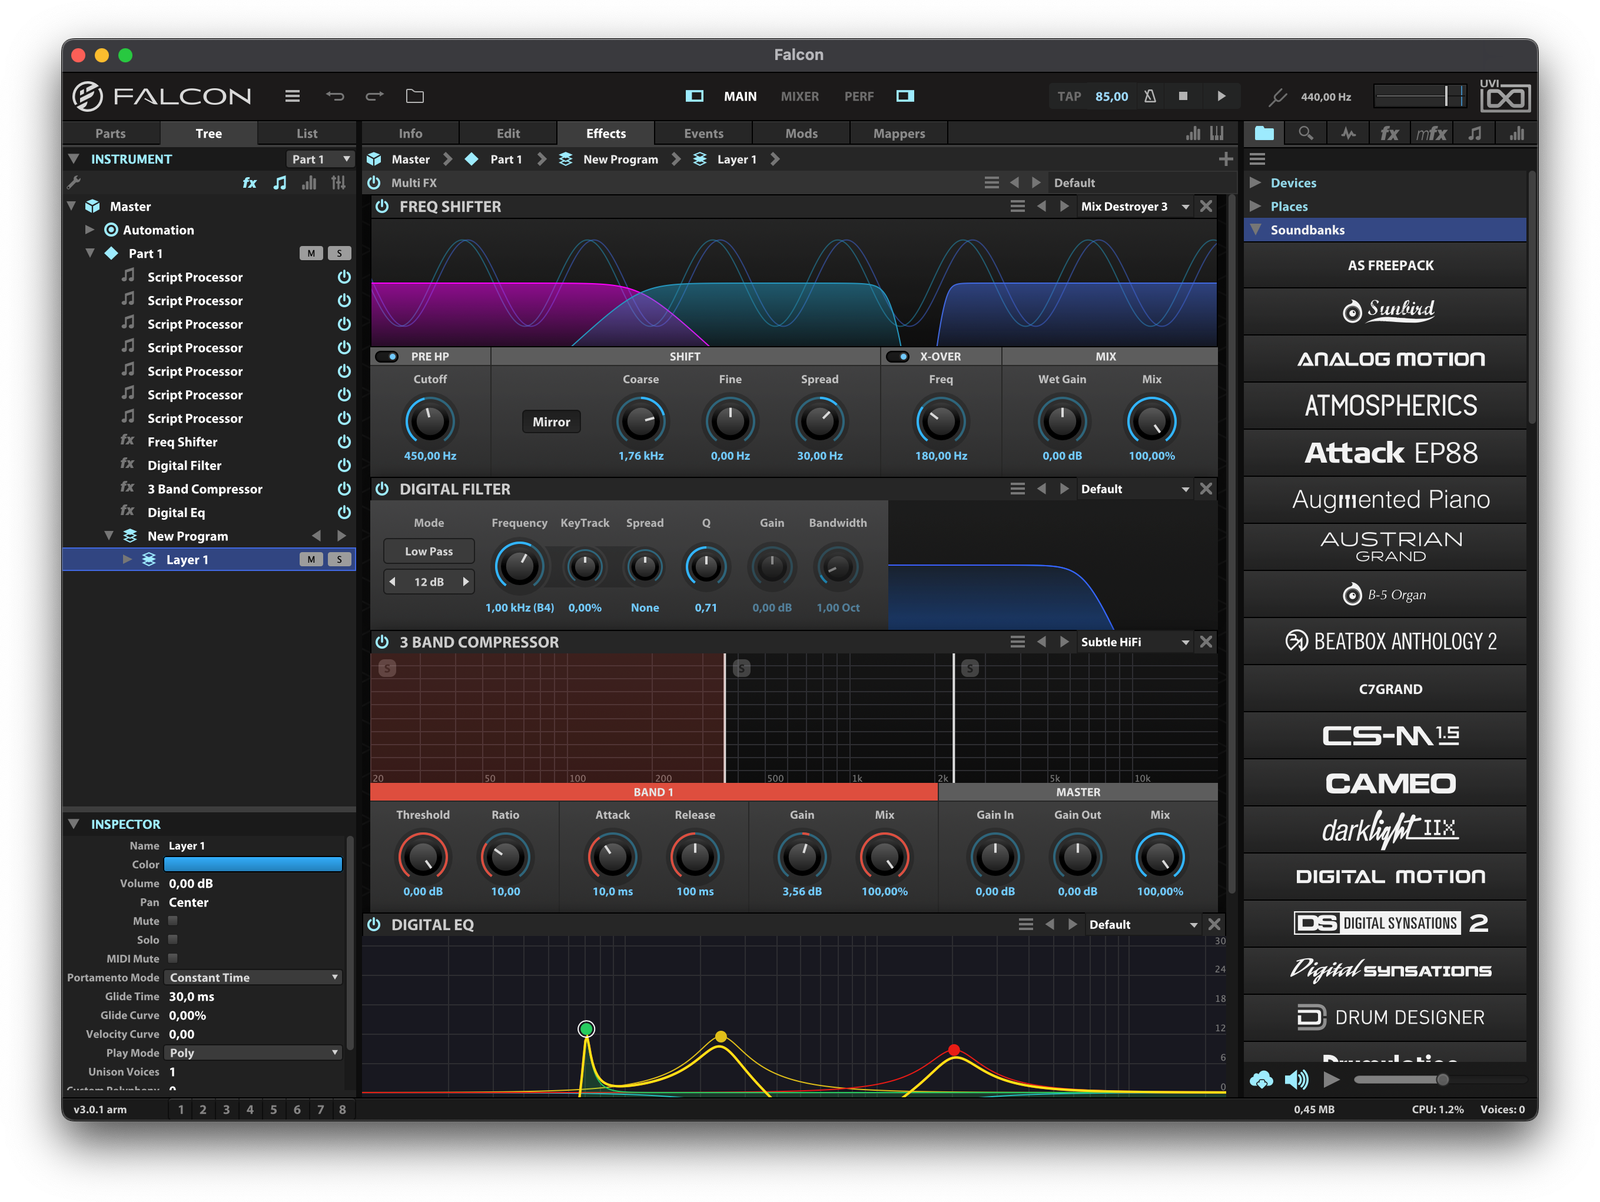Screen dimensions: 1600x1202
Task: Toggle right sidebar panel icon
Action: pyautogui.click(x=905, y=96)
